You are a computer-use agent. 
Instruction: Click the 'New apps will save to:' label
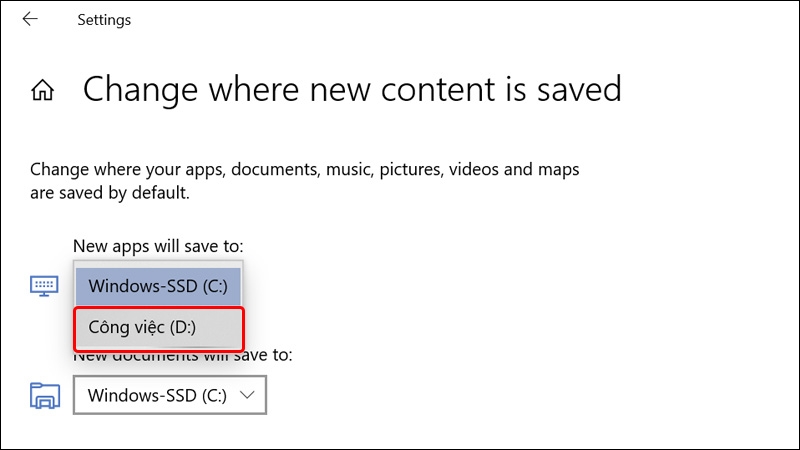tap(158, 246)
